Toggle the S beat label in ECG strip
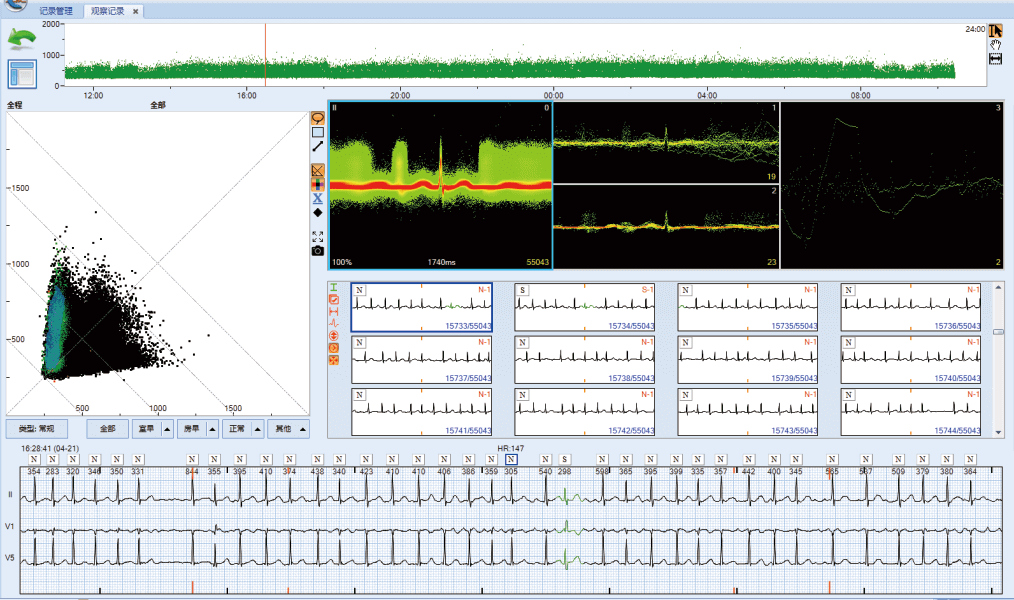Screen dimensions: 1014x600 coord(565,459)
